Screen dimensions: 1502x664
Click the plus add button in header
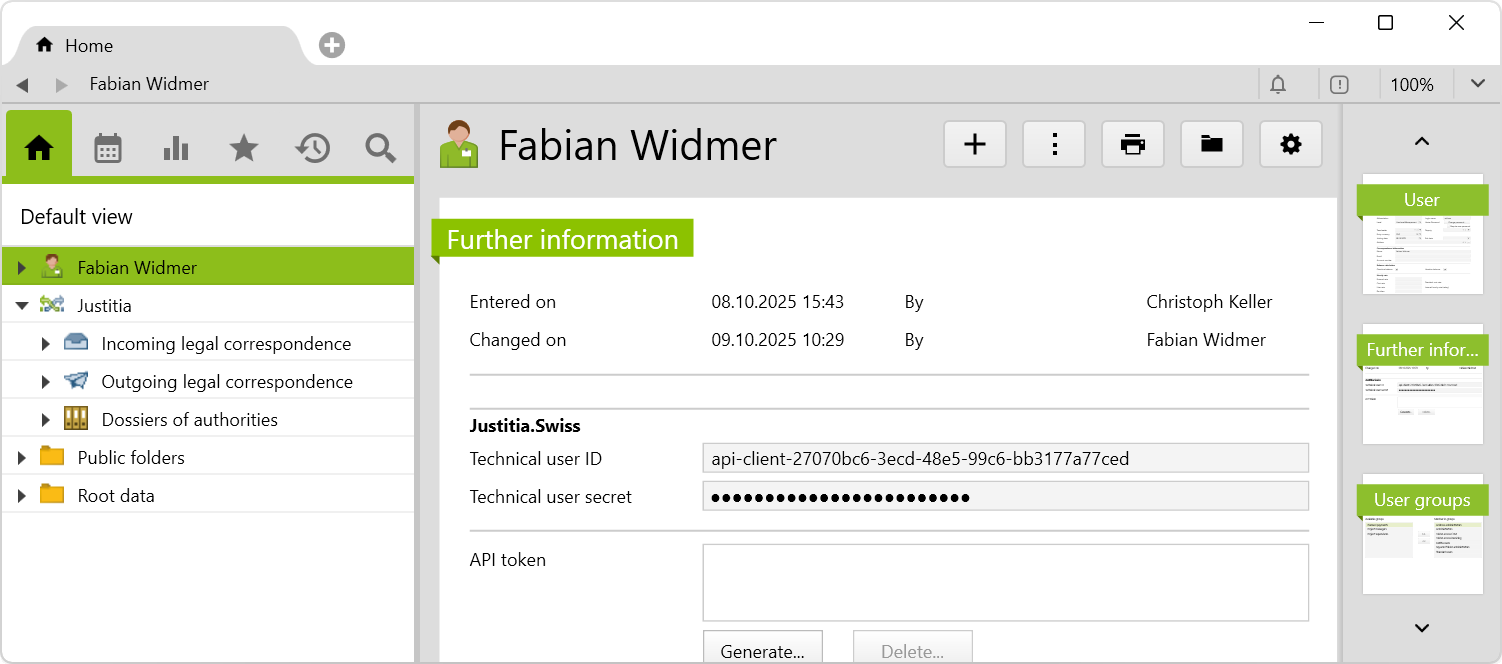(974, 145)
